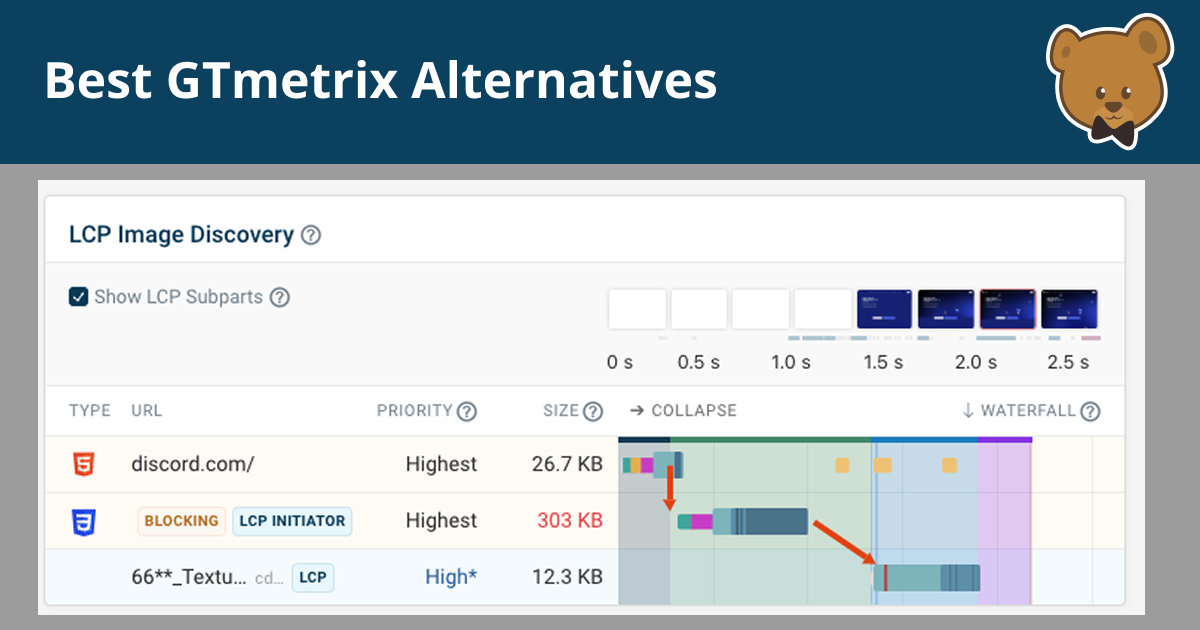Click the BLOCKING badge
This screenshot has width=1200, height=630.
point(181,521)
